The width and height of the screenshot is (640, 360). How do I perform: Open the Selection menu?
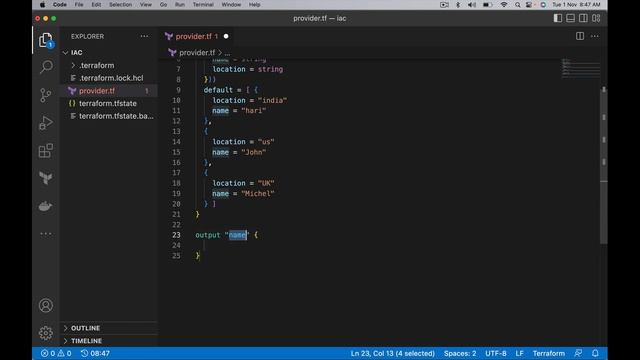[120, 4]
